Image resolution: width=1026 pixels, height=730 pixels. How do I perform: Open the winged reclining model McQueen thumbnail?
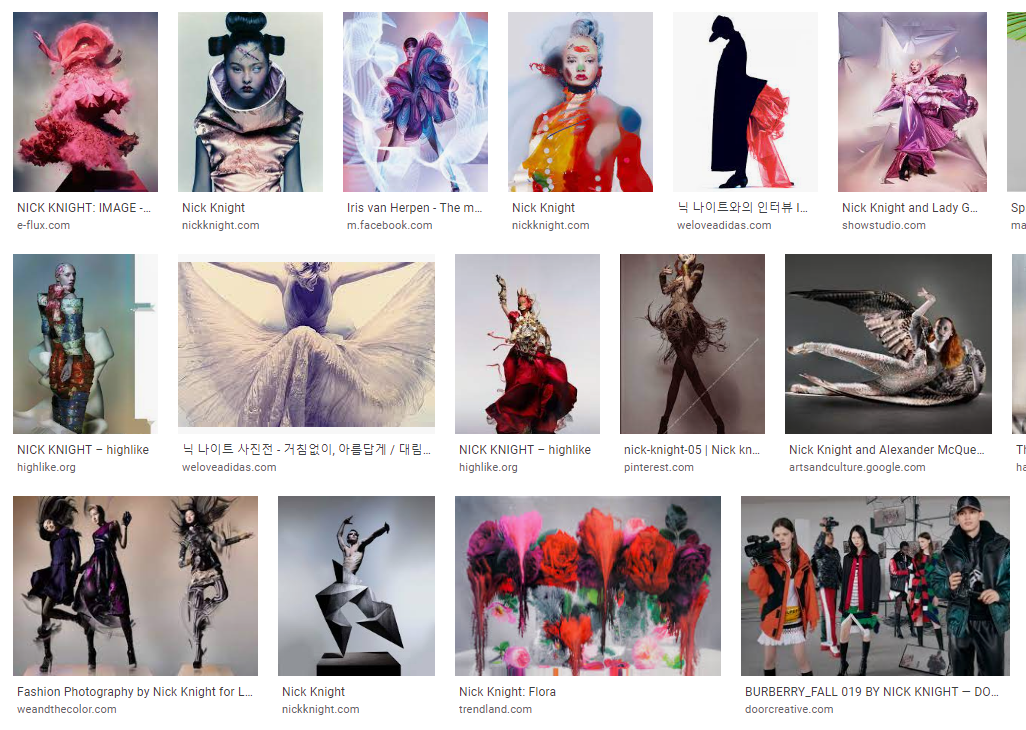[889, 343]
